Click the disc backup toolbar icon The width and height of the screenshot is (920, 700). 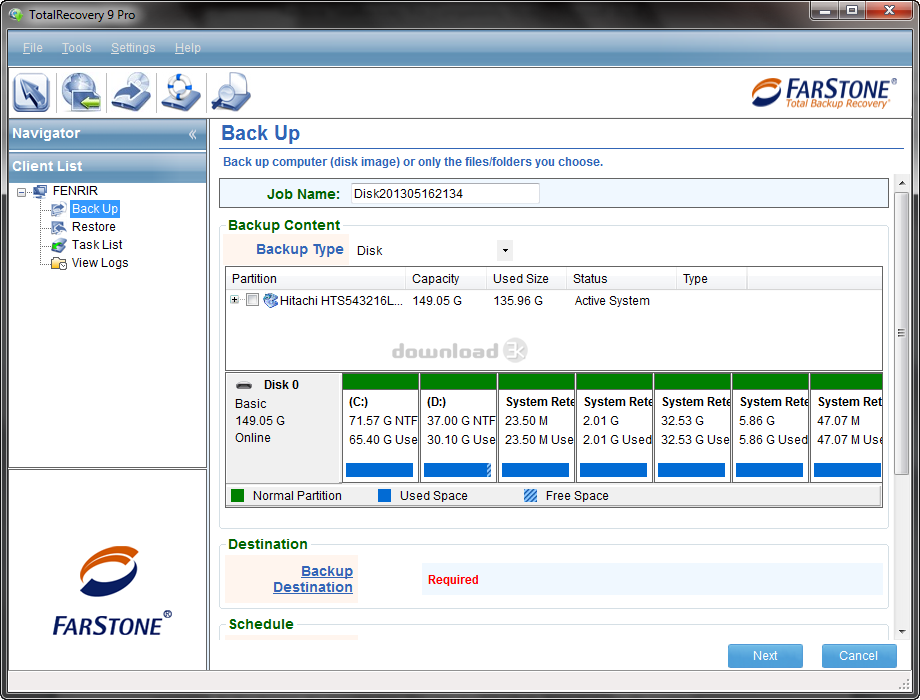(x=130, y=93)
